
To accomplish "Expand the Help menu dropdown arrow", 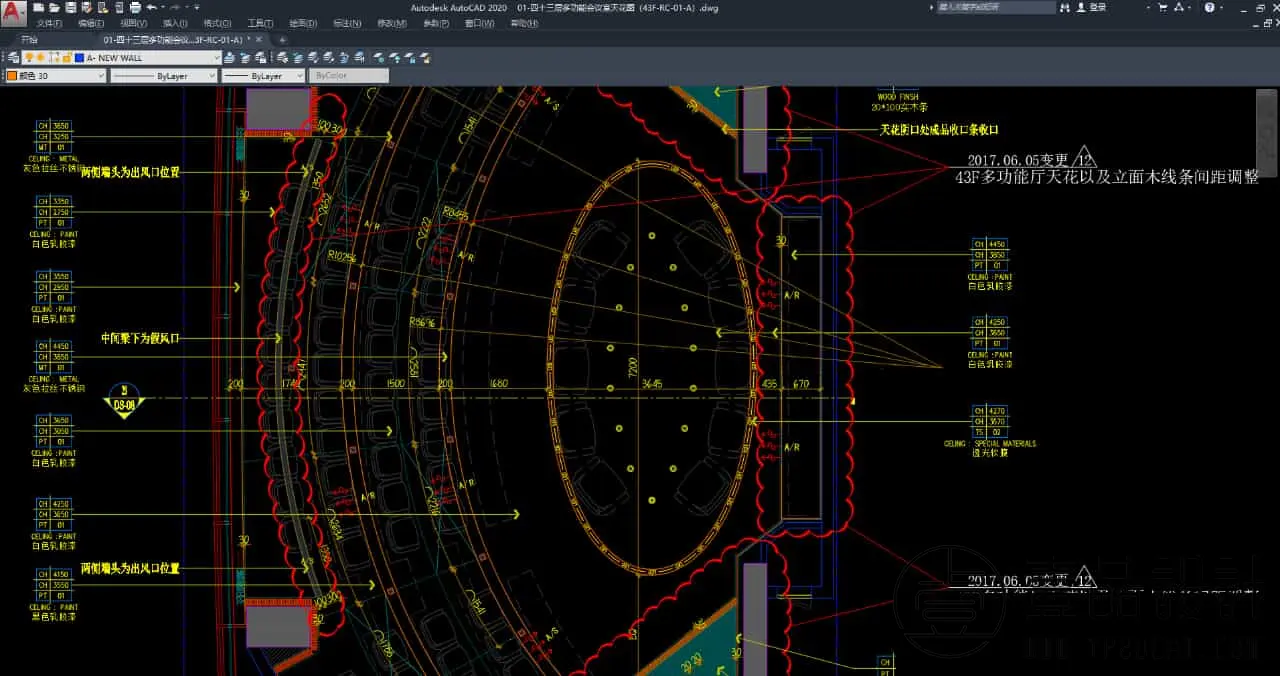I will pyautogui.click(x=1221, y=7).
